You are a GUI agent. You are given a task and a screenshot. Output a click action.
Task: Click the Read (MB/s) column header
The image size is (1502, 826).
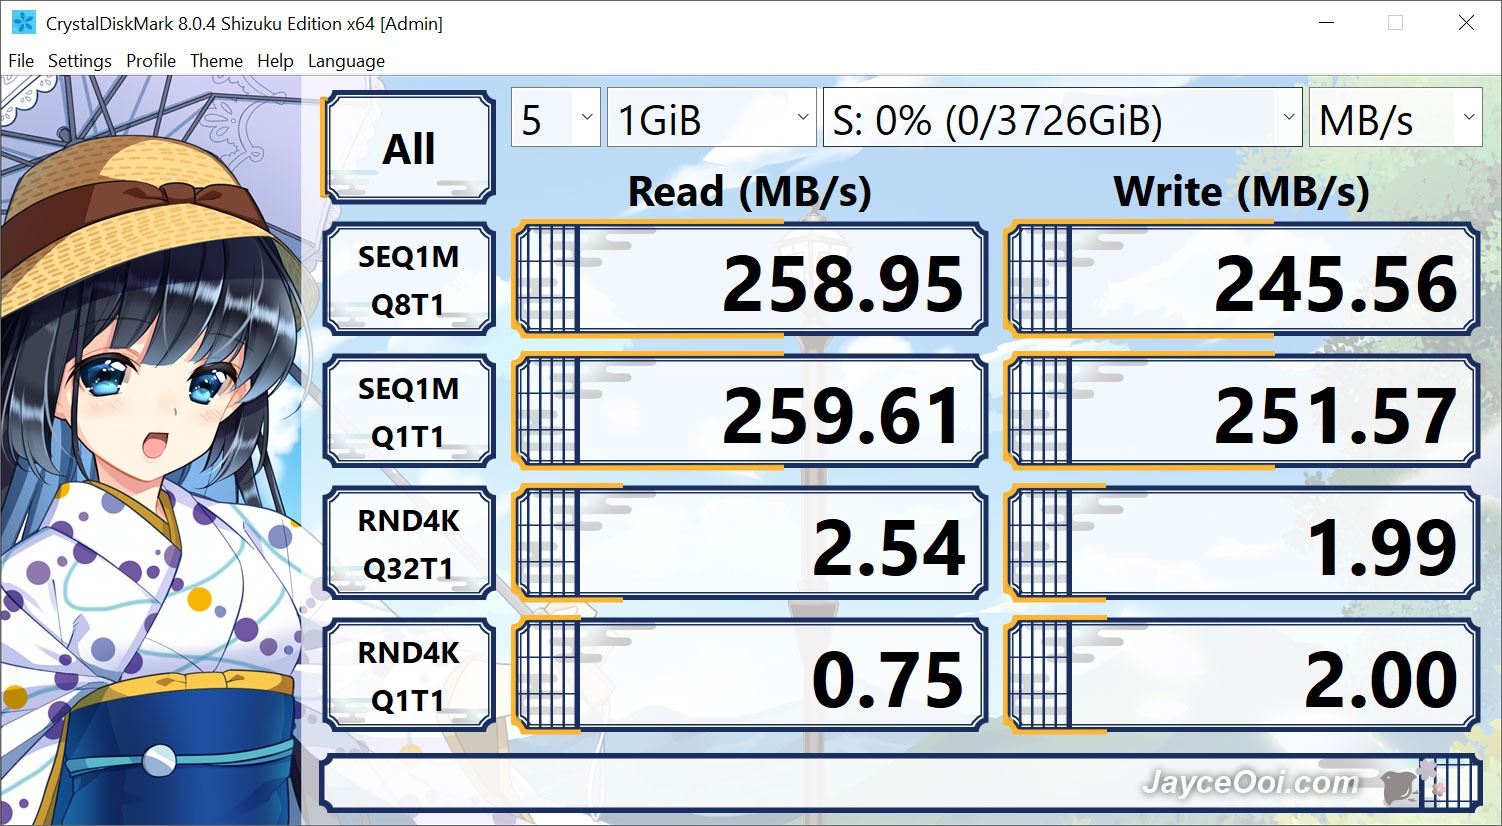click(x=749, y=191)
